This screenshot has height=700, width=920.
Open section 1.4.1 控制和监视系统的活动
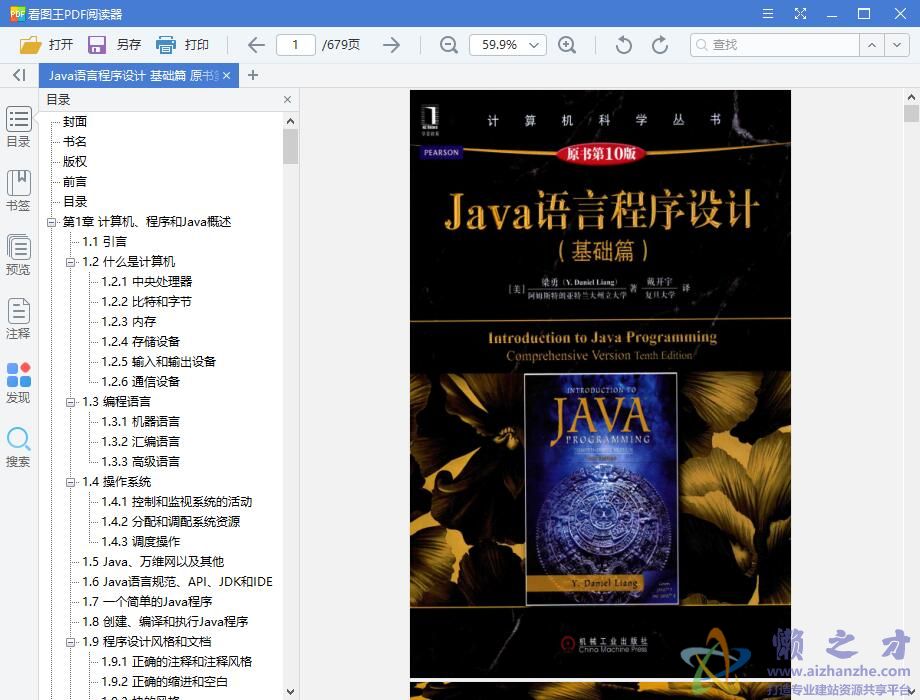[x=177, y=502]
